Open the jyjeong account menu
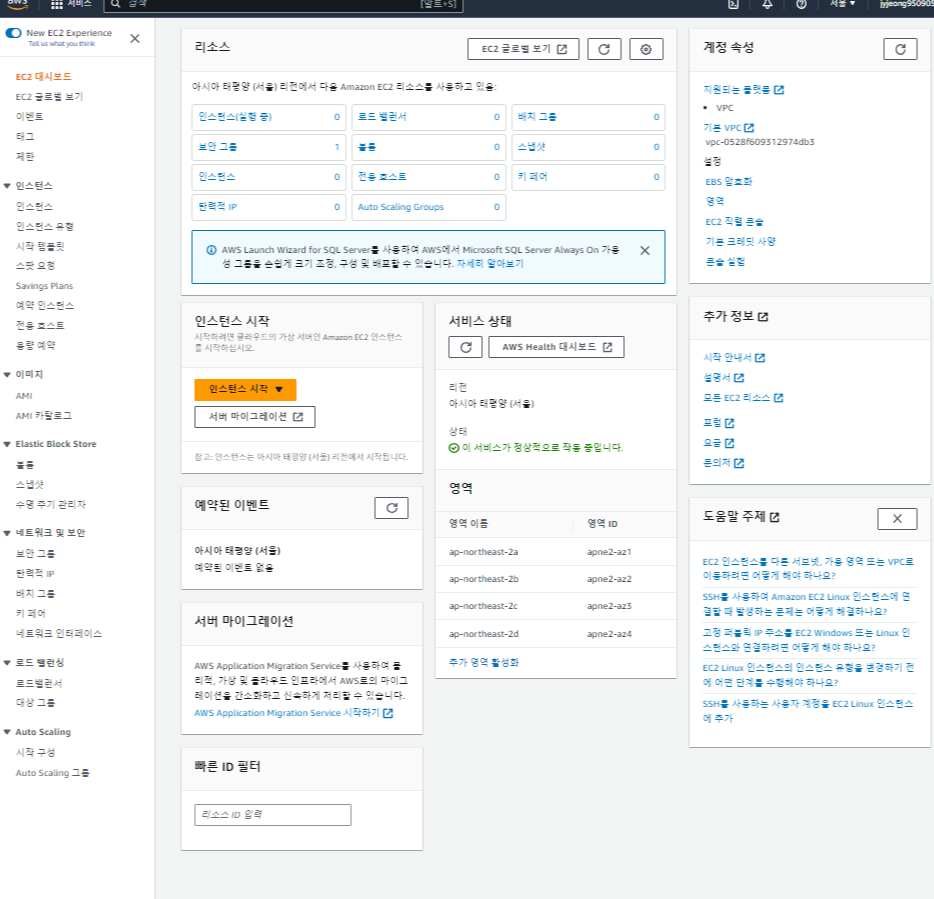This screenshot has width=934, height=899. tap(907, 4)
